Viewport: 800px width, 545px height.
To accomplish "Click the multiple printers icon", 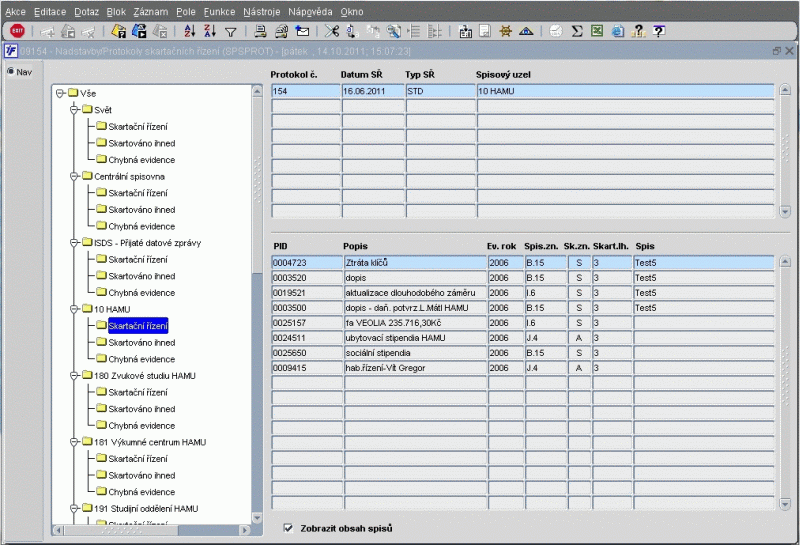I will tap(281, 32).
